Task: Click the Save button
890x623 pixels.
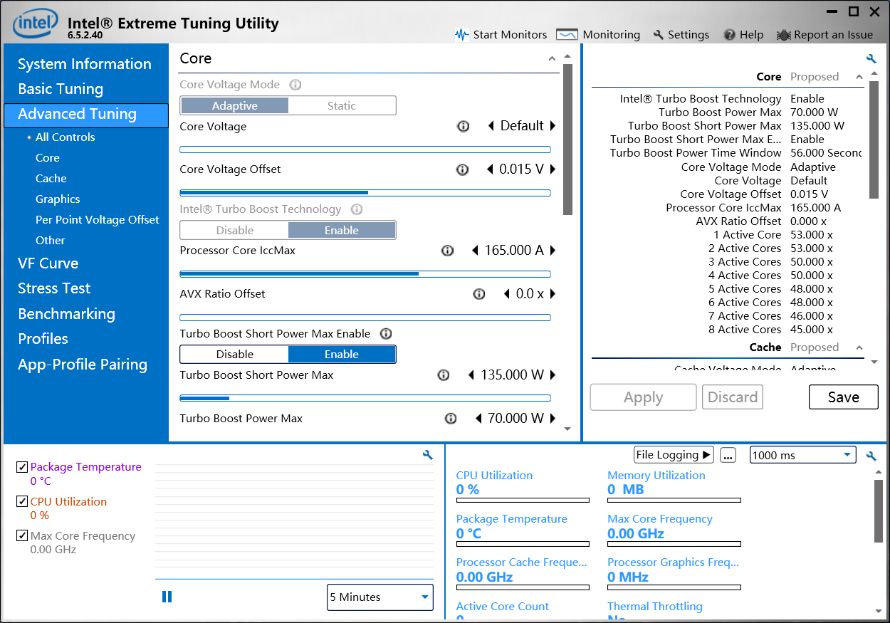Action: [843, 397]
